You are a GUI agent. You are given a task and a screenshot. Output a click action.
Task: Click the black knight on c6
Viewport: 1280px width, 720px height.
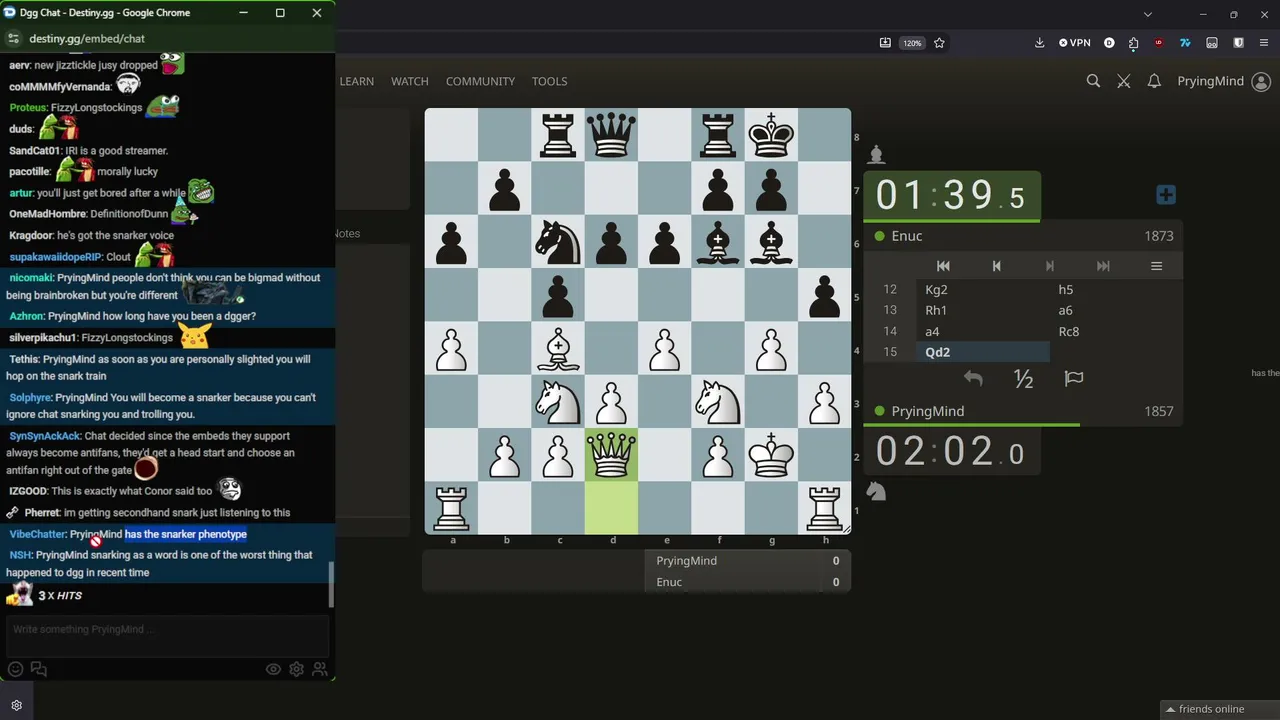point(558,241)
